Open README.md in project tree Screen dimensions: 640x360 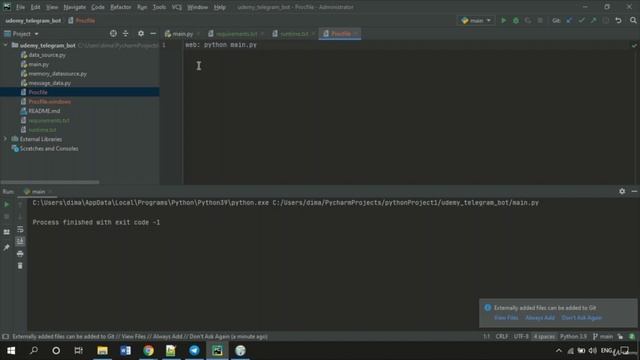(44, 111)
